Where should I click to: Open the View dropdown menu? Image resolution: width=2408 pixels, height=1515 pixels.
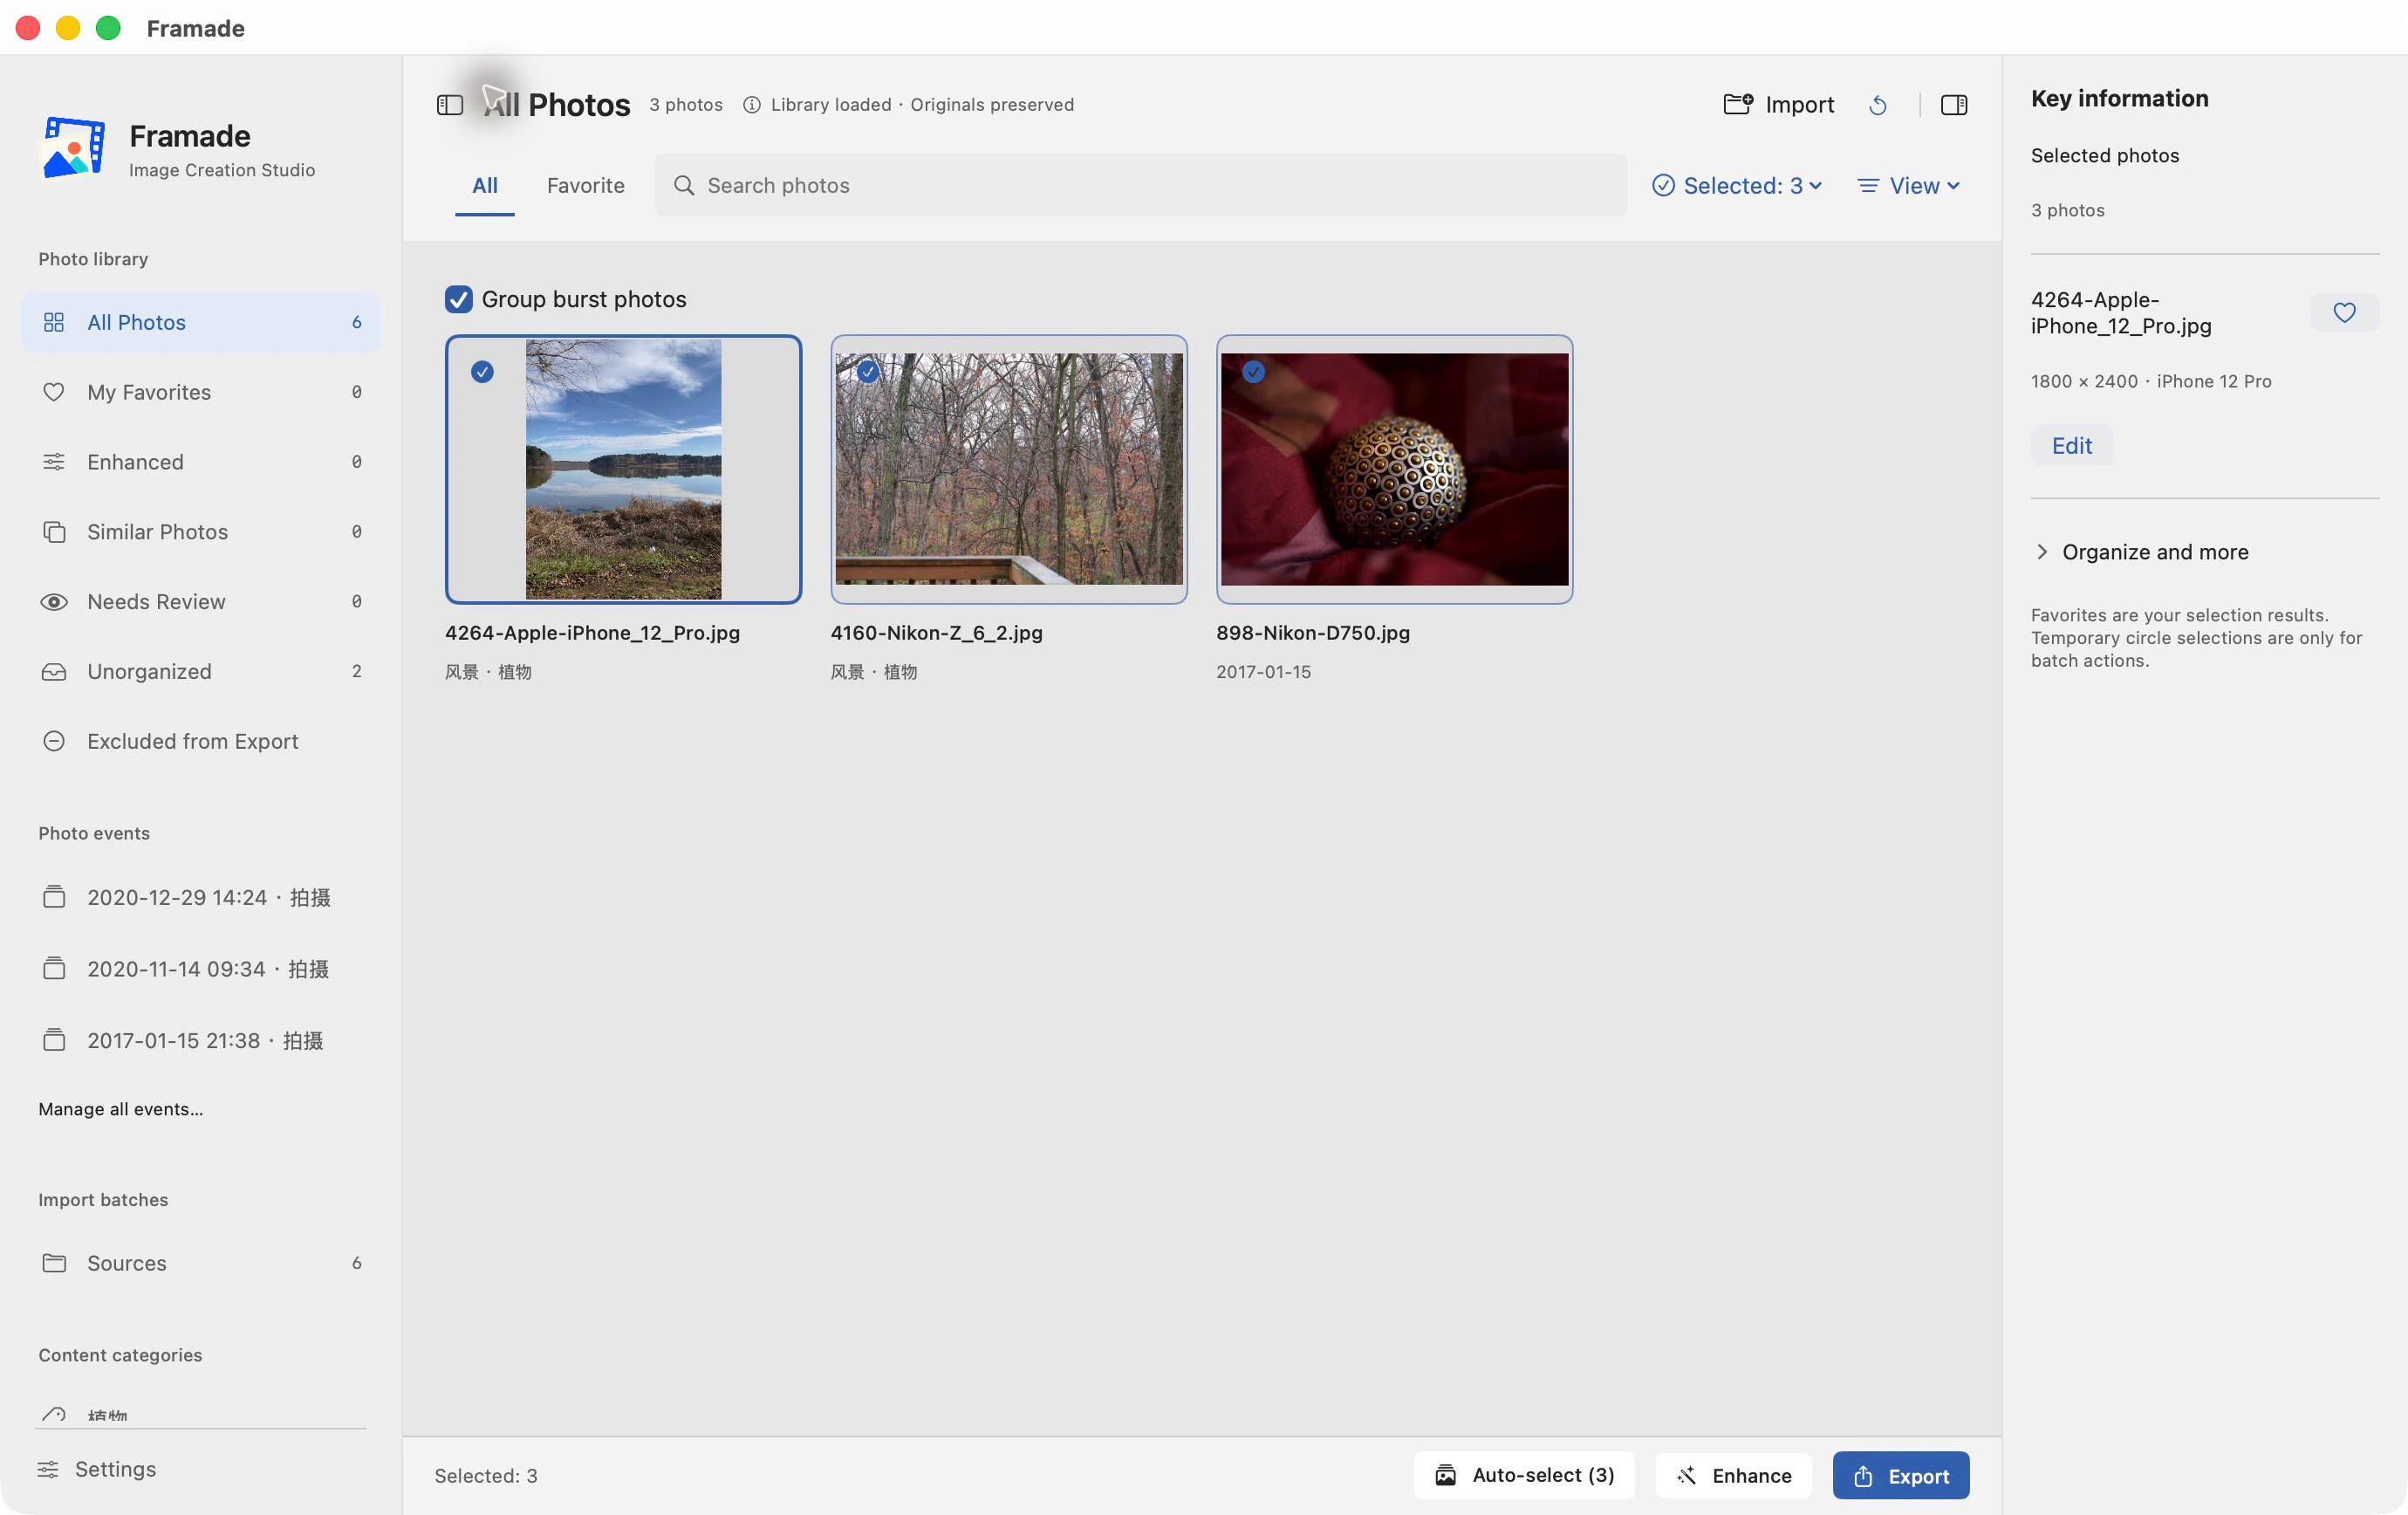click(1908, 186)
